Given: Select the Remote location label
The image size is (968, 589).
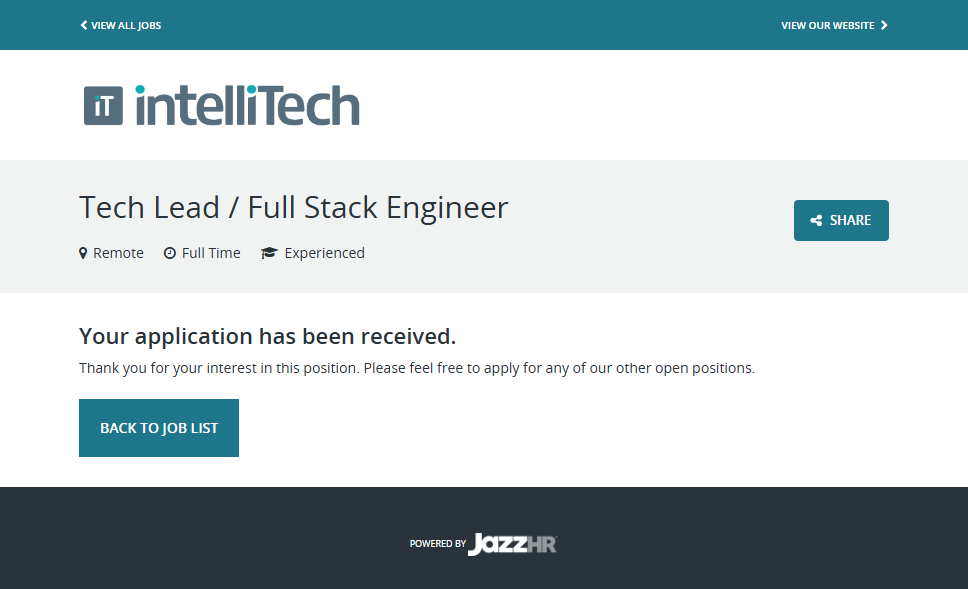Looking at the screenshot, I should [x=118, y=253].
